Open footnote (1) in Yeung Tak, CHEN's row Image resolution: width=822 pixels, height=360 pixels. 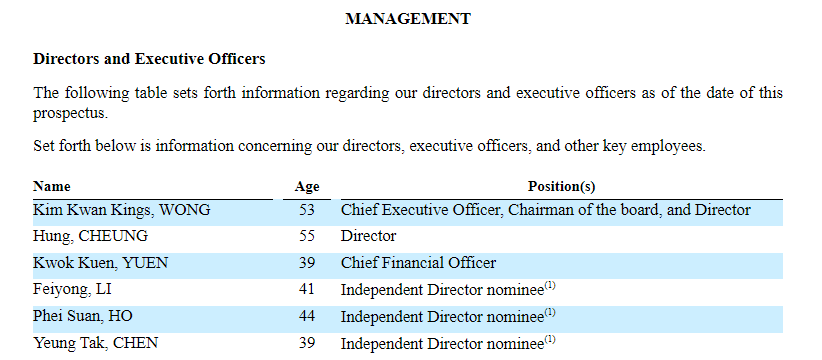click(x=549, y=340)
